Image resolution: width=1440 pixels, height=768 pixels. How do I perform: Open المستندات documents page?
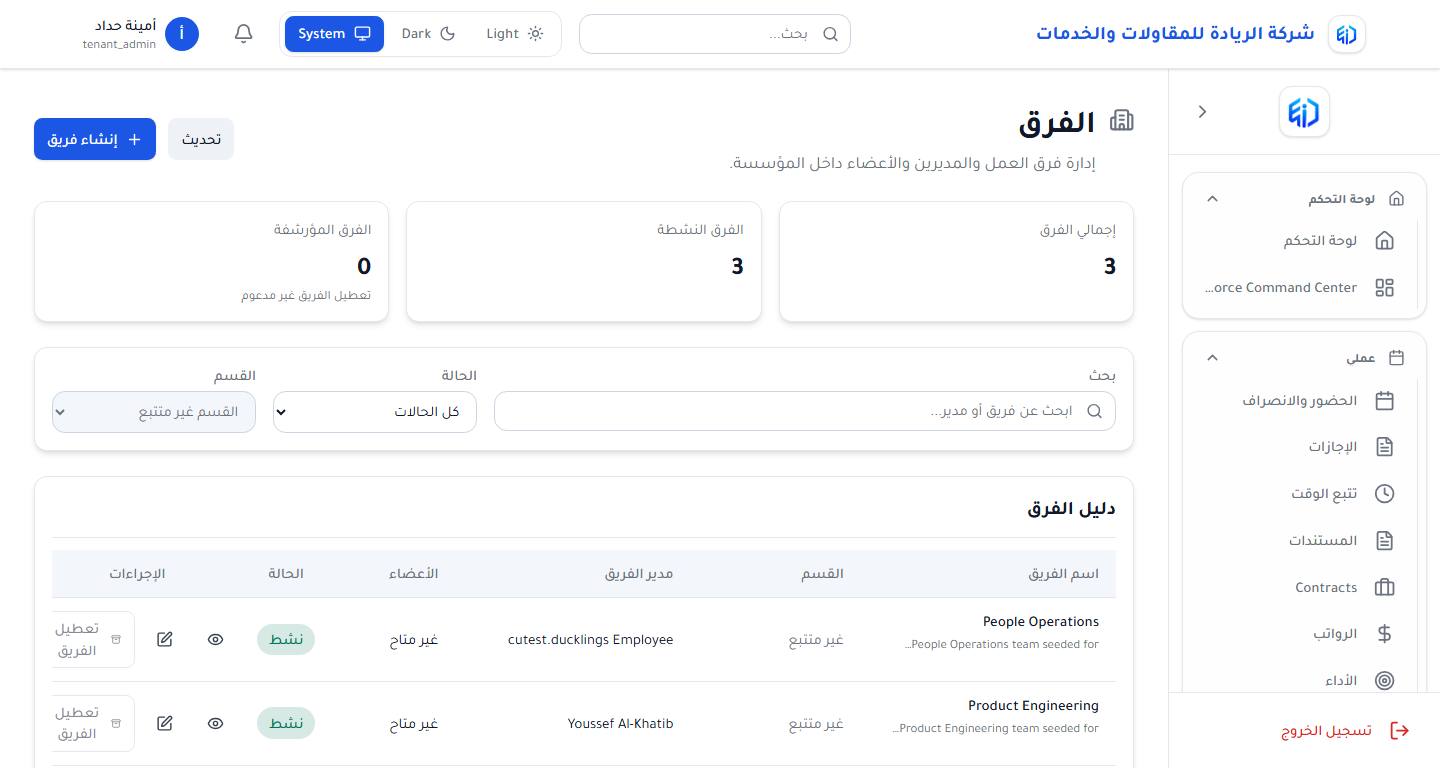coord(1304,541)
